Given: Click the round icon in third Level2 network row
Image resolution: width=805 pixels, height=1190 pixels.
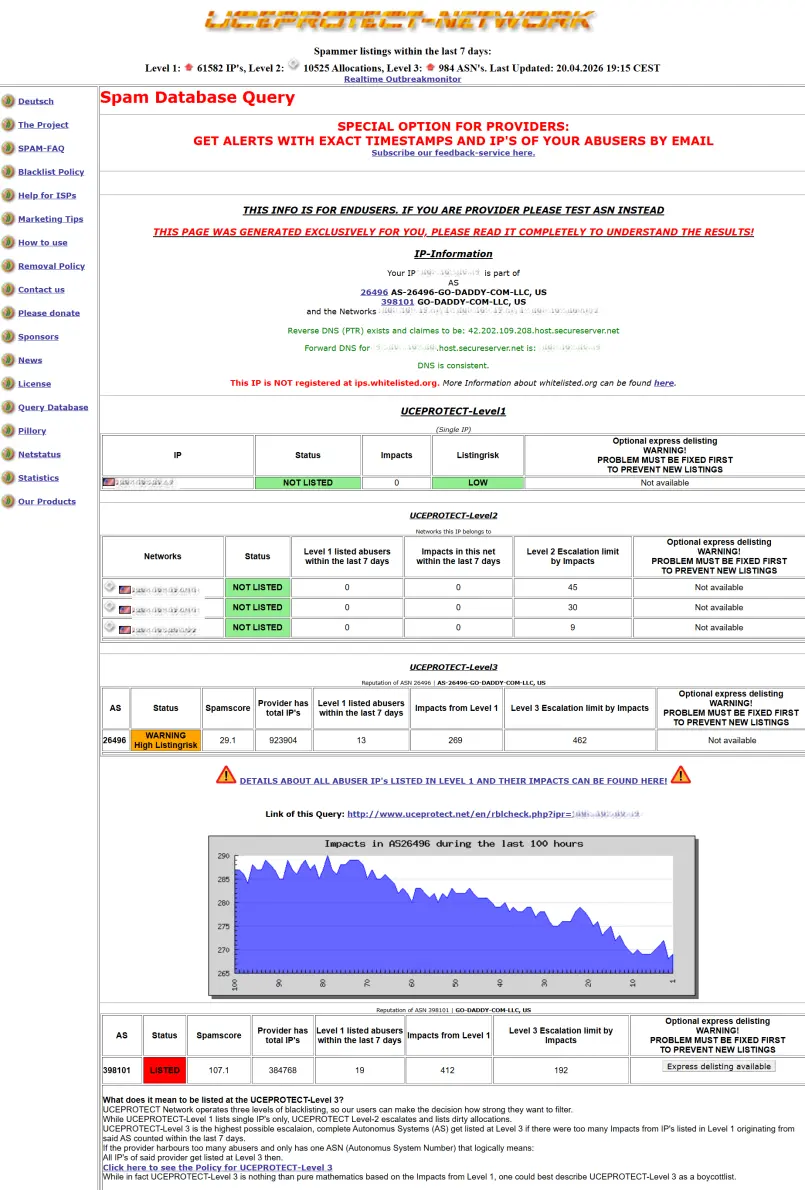Looking at the screenshot, I should [x=110, y=626].
